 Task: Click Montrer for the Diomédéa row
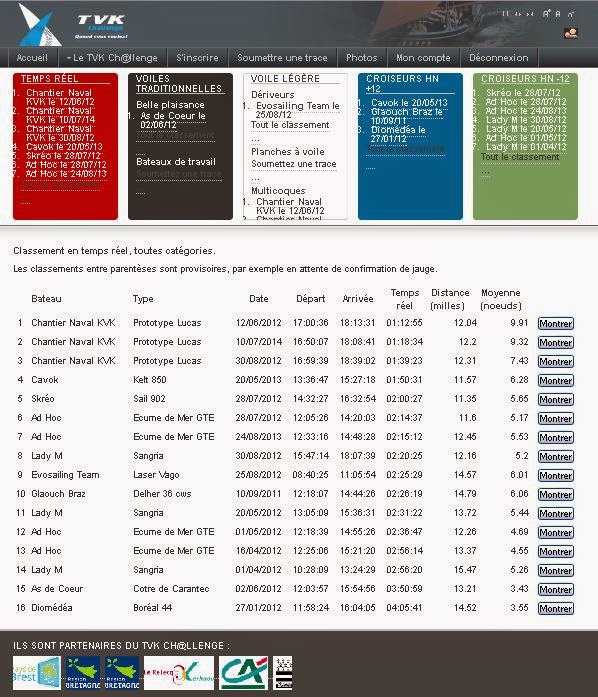pos(556,609)
